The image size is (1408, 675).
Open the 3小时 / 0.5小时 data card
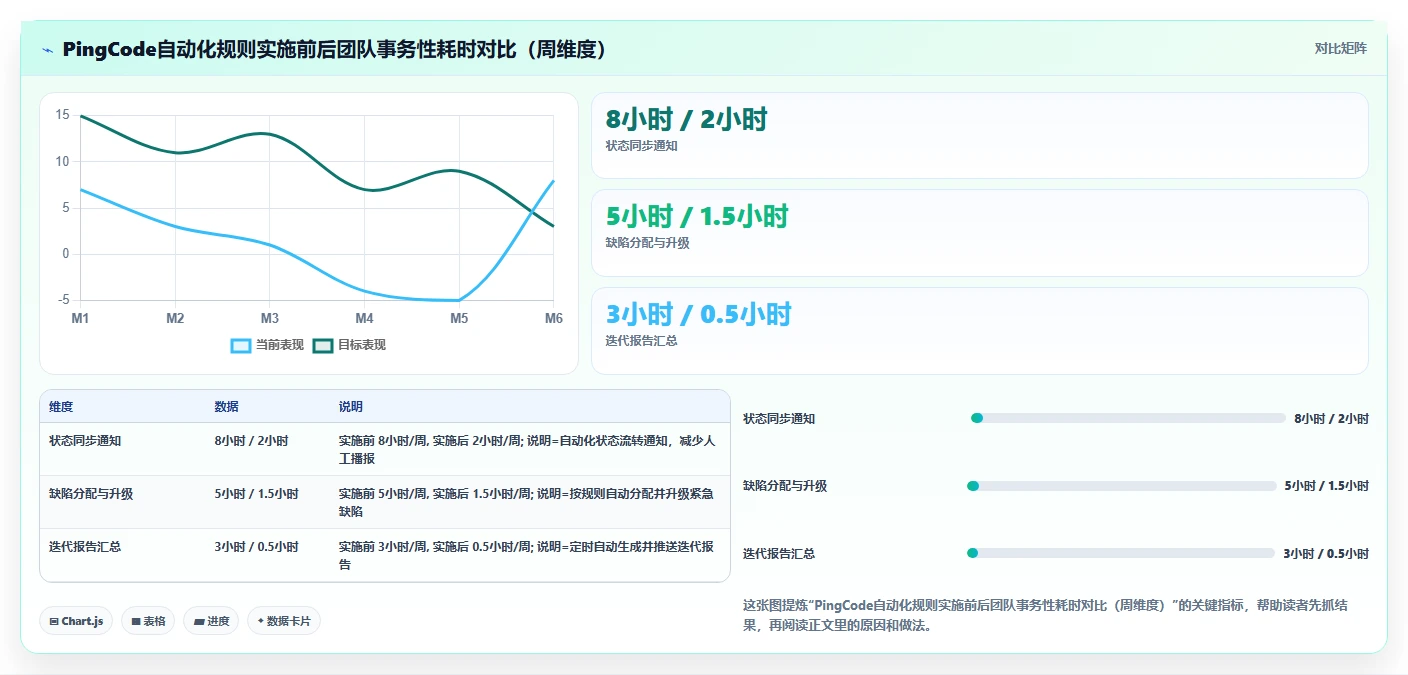[980, 331]
